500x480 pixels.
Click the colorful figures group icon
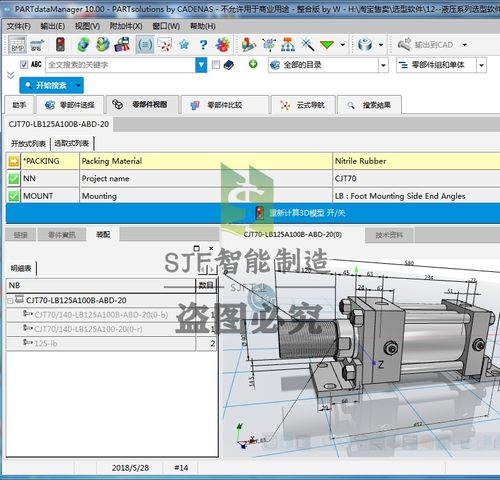tap(223, 44)
